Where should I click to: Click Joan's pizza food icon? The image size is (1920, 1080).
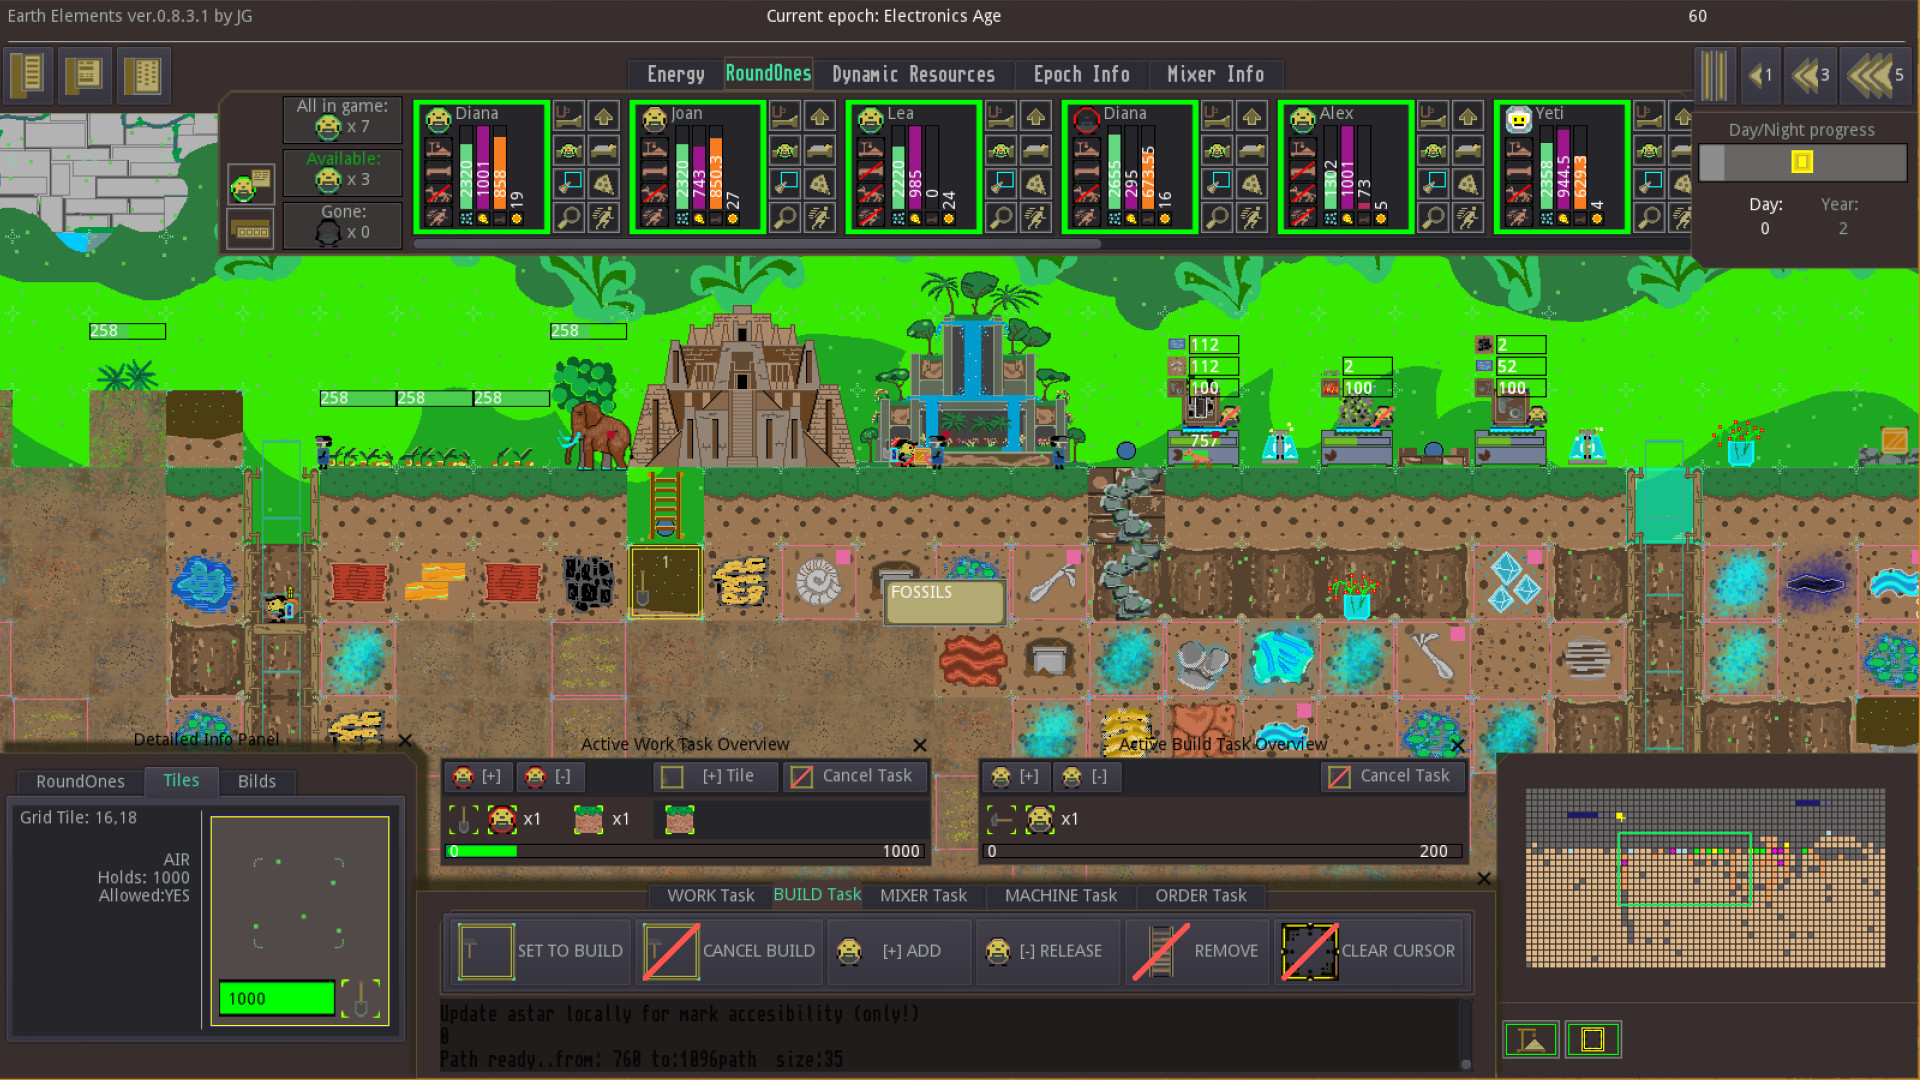pos(820,184)
